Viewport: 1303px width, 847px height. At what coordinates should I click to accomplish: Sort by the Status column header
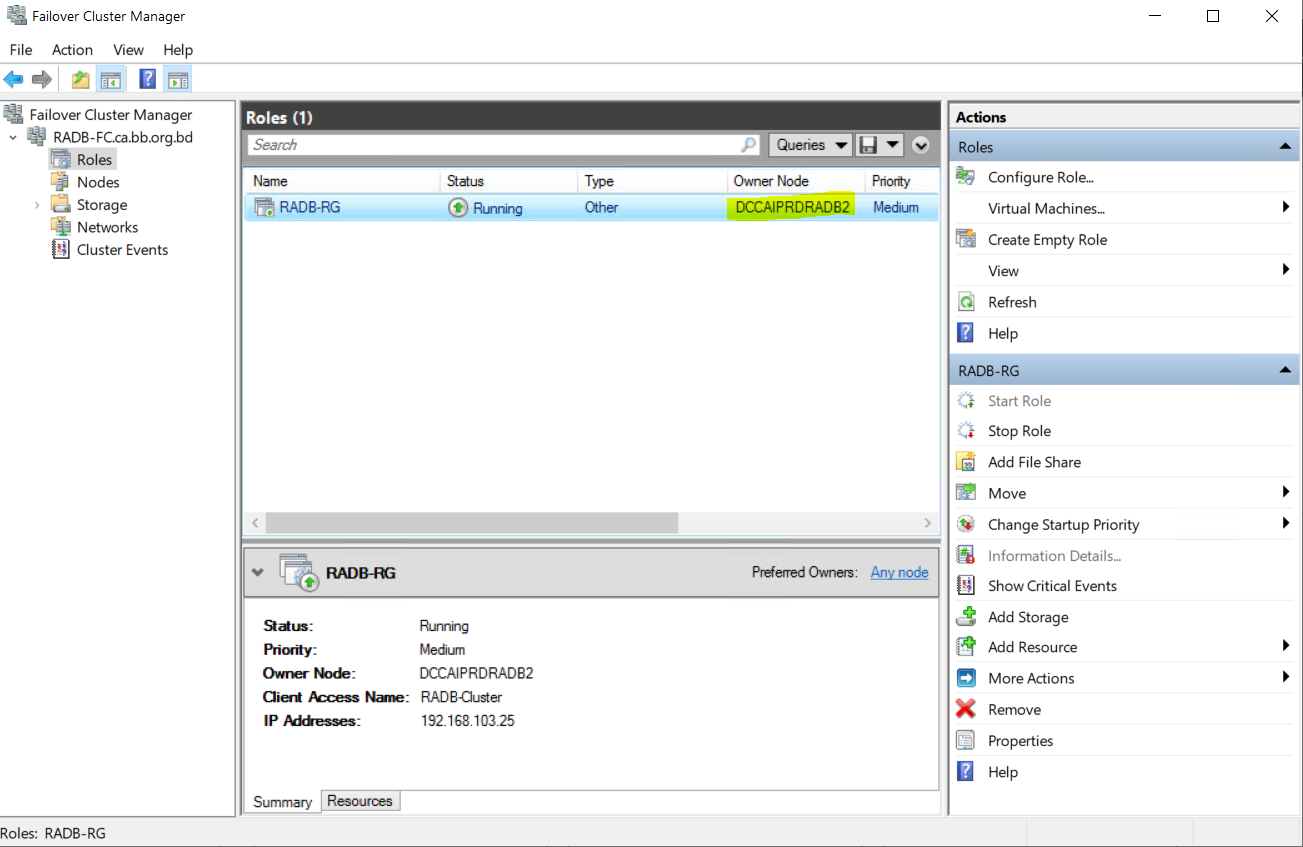coord(509,181)
